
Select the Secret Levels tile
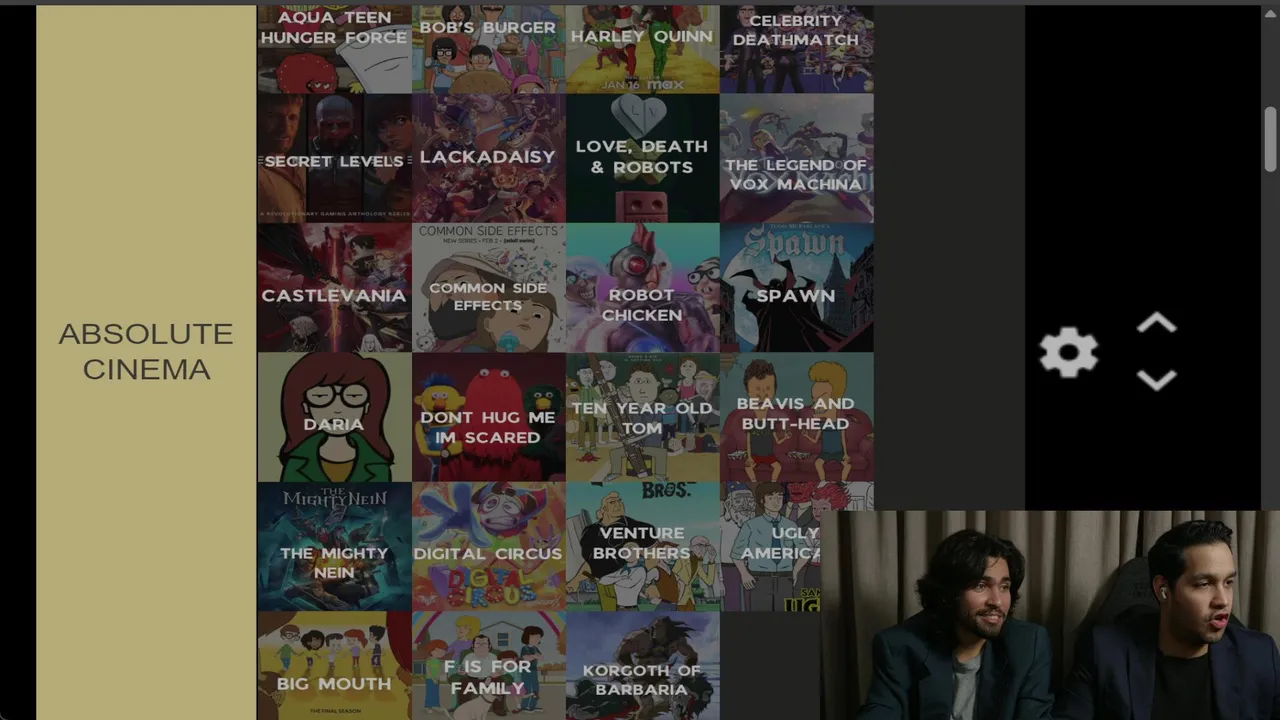pyautogui.click(x=334, y=158)
